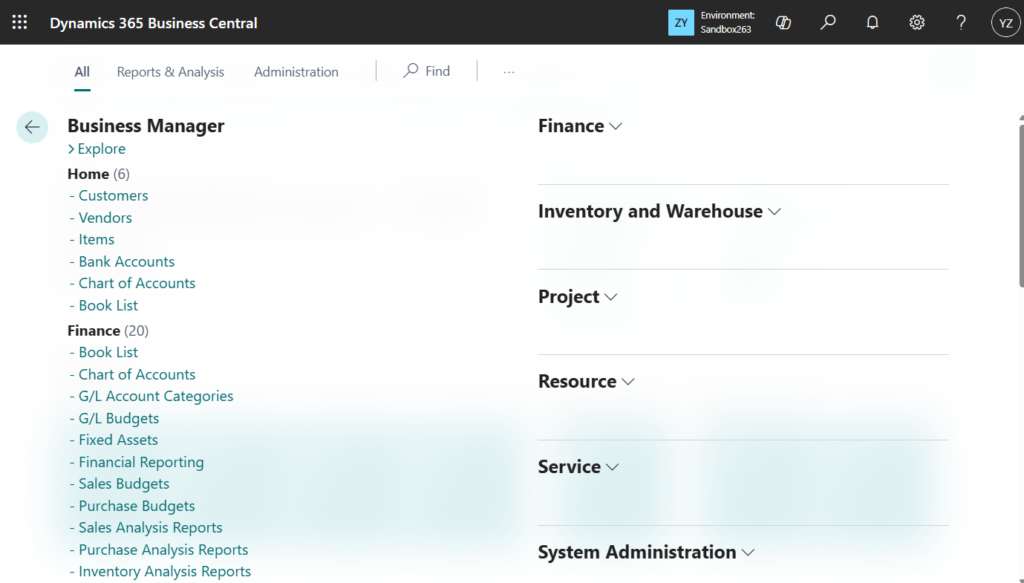Click the back arrow button
Viewport: 1024px width, 583px height.
pos(32,127)
